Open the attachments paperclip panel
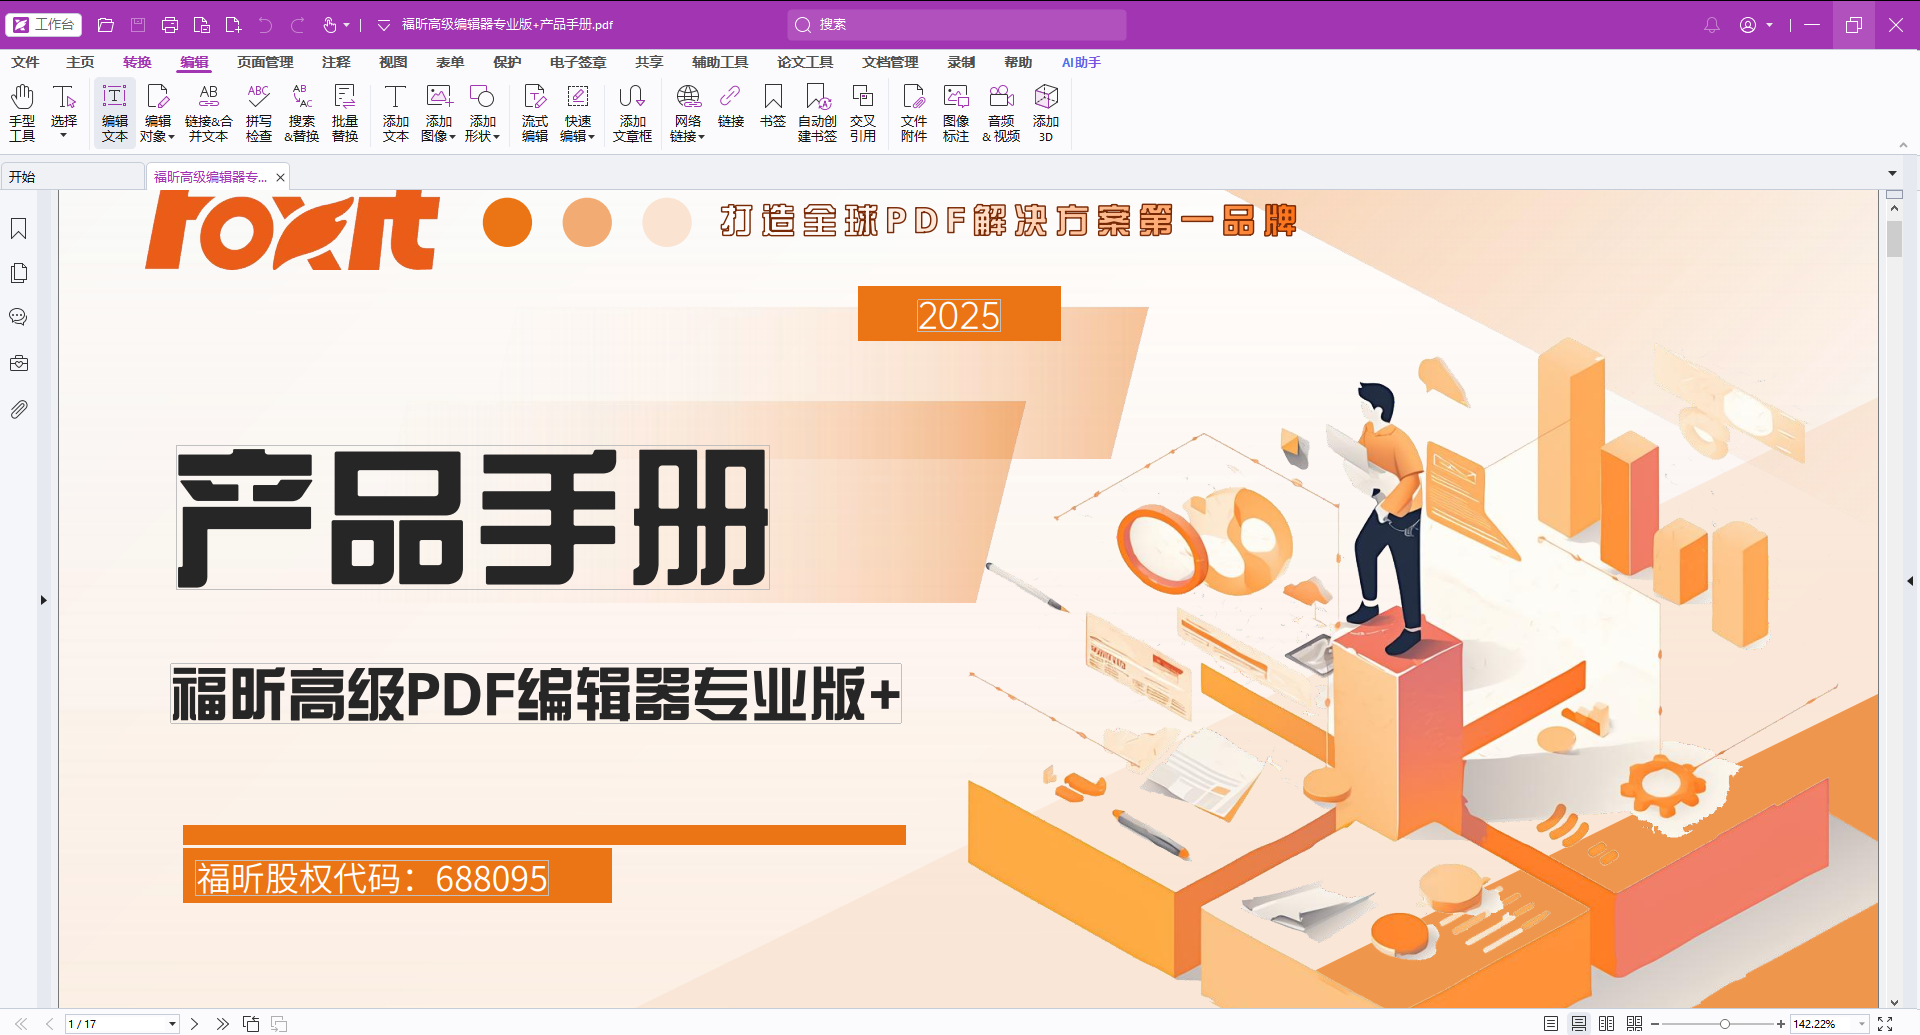The image size is (1920, 1035). 19,409
